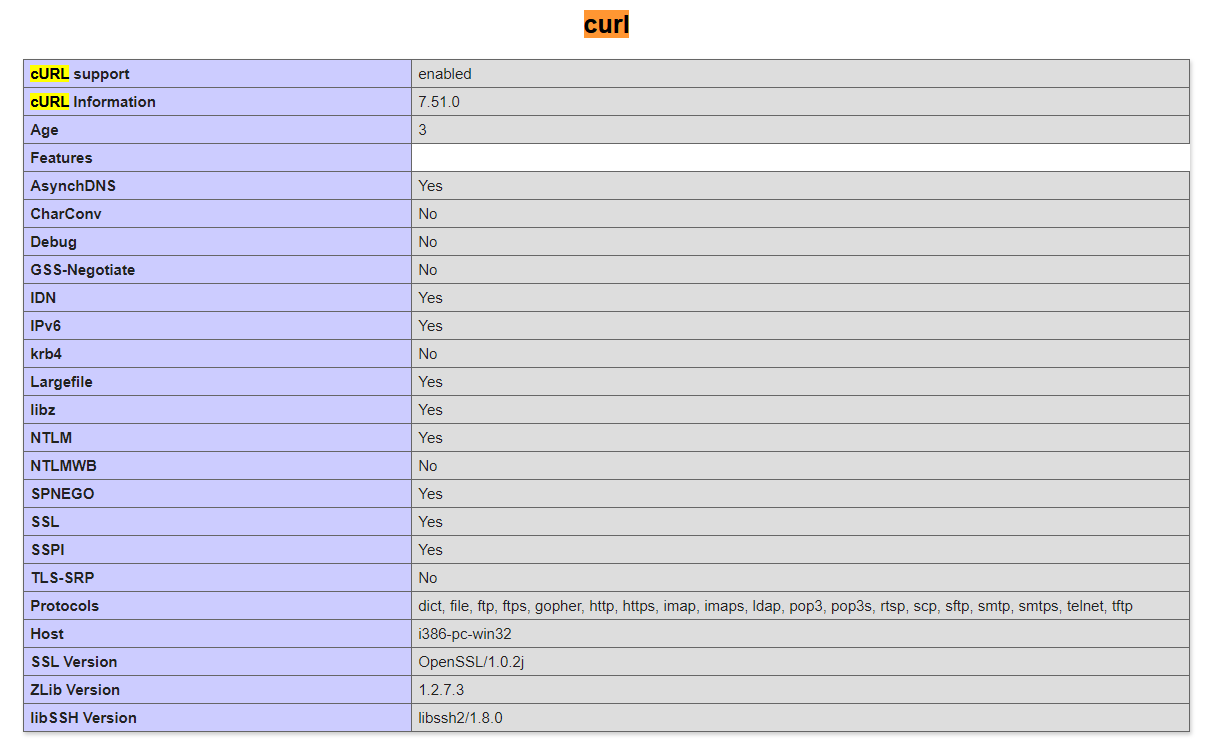The height and width of the screenshot is (744, 1223).
Task: Click the "krb4" label cell
Action: (217, 354)
